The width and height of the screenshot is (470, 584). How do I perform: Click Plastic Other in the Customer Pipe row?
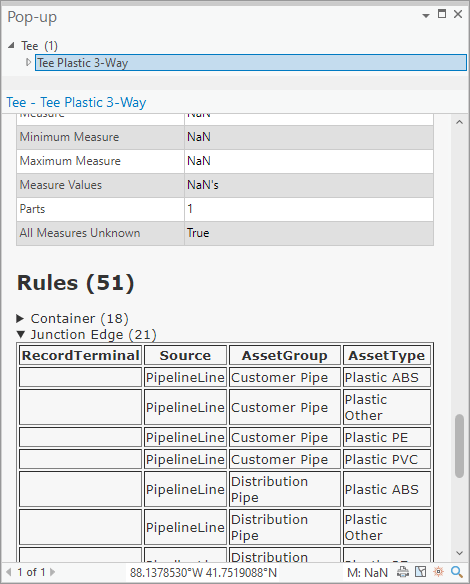pos(387,407)
